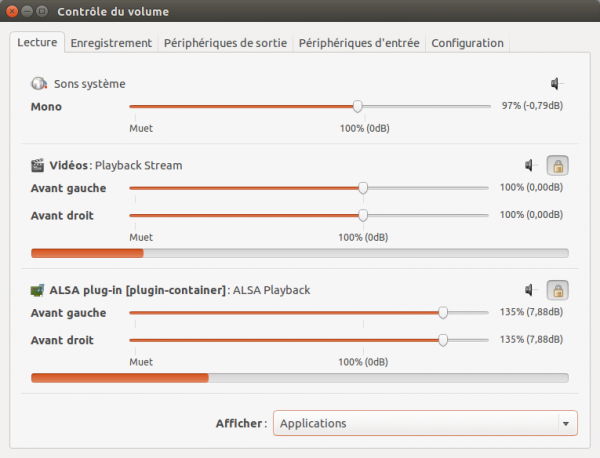The width and height of the screenshot is (600, 458).
Task: Open the Afficher dropdown list
Action: point(425,423)
